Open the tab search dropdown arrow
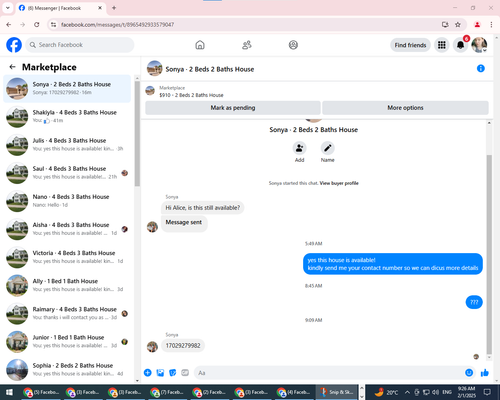Viewport: 500px width, 400px height. [8, 8]
